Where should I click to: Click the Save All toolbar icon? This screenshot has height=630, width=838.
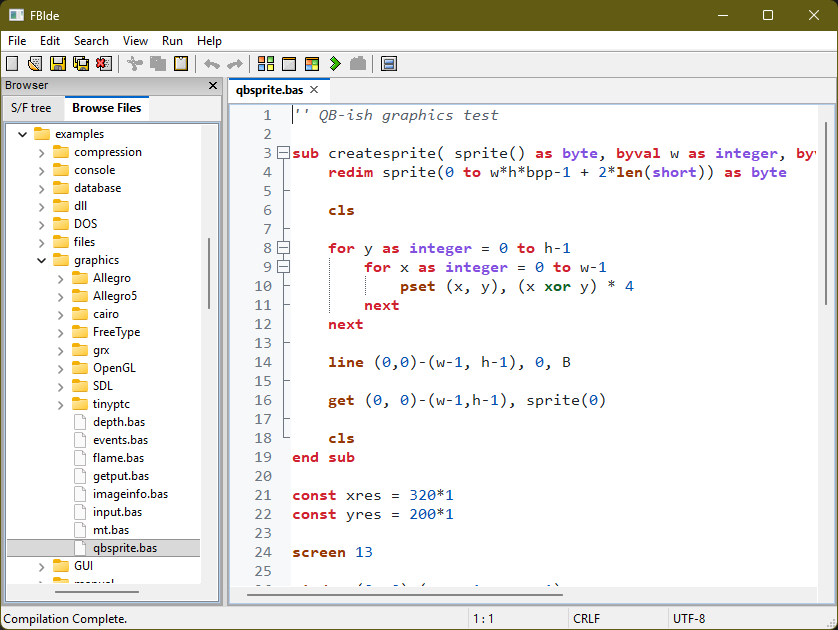coord(81,64)
